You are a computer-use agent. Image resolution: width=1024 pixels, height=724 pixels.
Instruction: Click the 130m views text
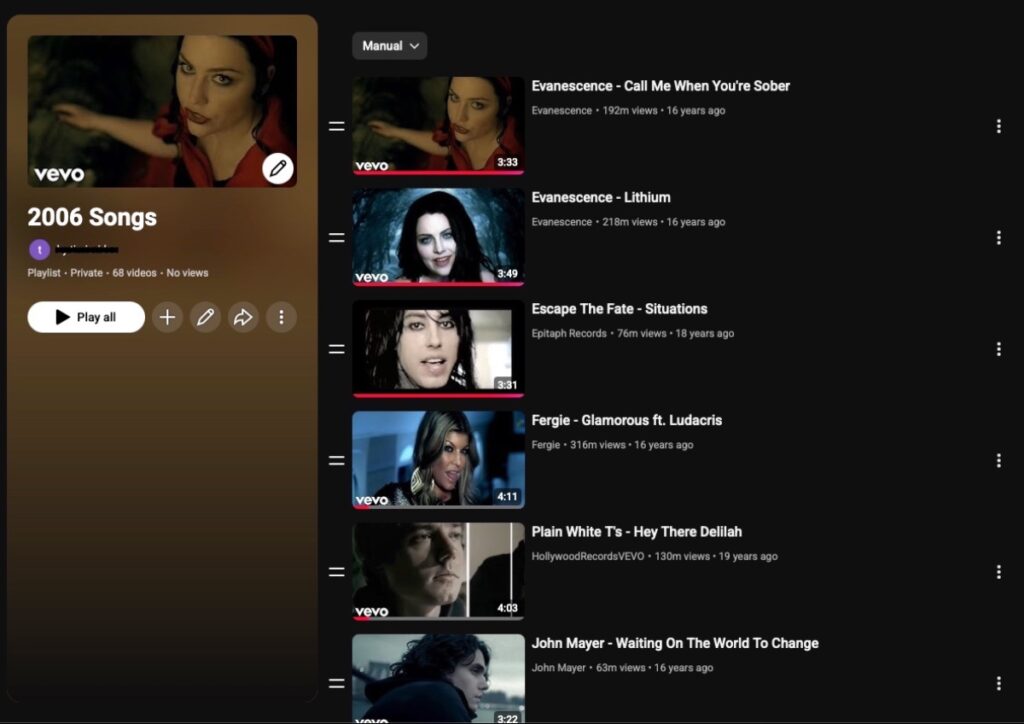682,556
